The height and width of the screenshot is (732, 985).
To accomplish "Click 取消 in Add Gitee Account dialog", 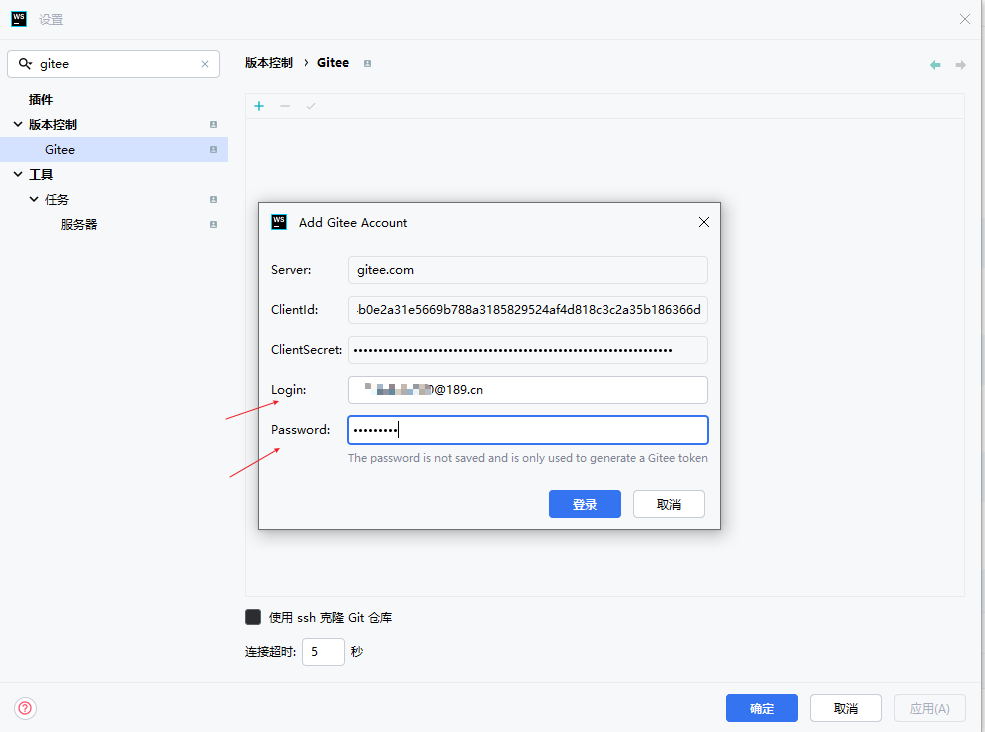I will pos(668,504).
